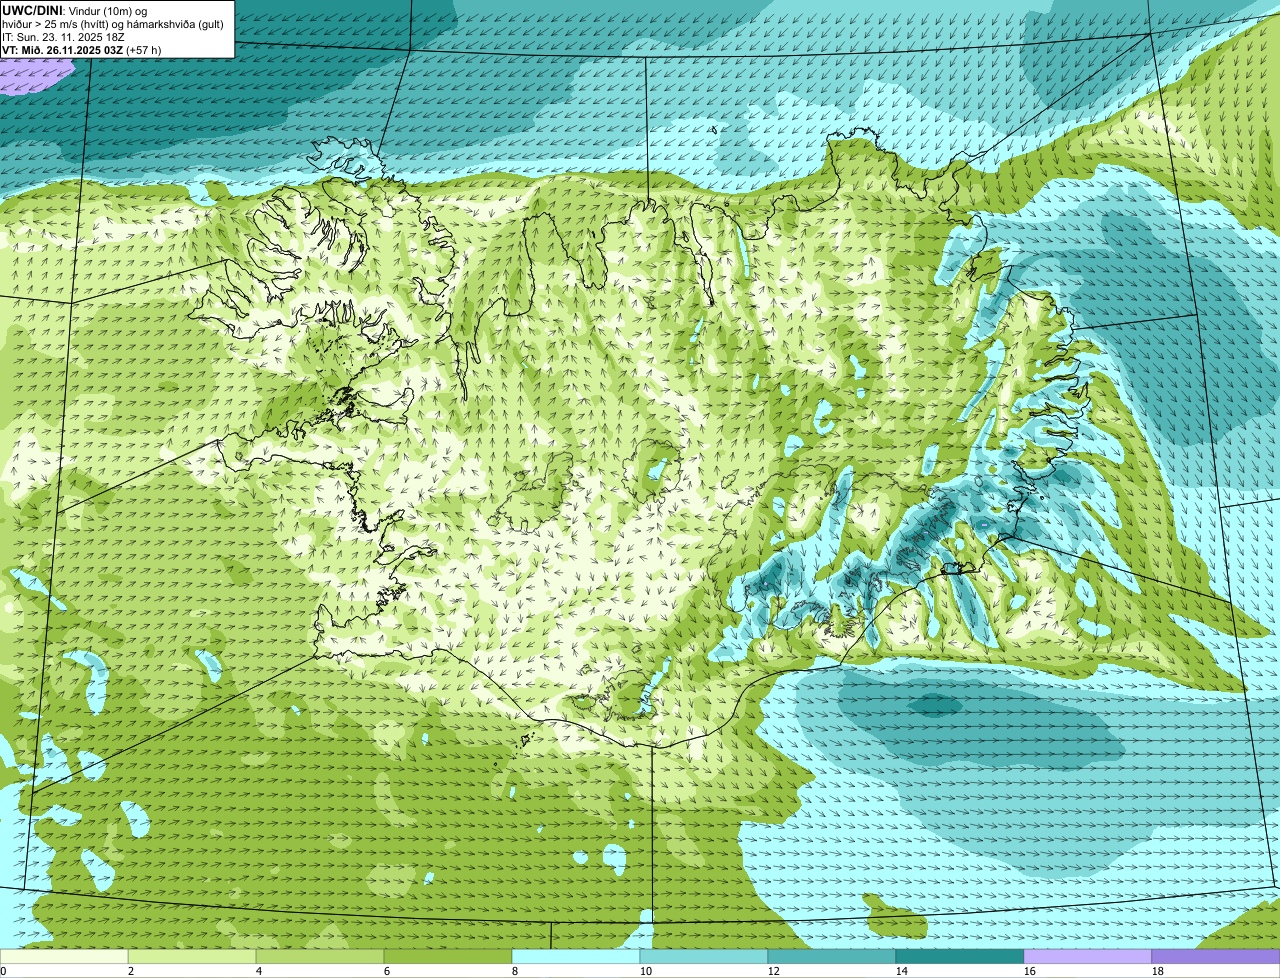Click the 2–4 m/s light green legend swatch
Image resolution: width=1280 pixels, height=978 pixels.
click(x=192, y=956)
